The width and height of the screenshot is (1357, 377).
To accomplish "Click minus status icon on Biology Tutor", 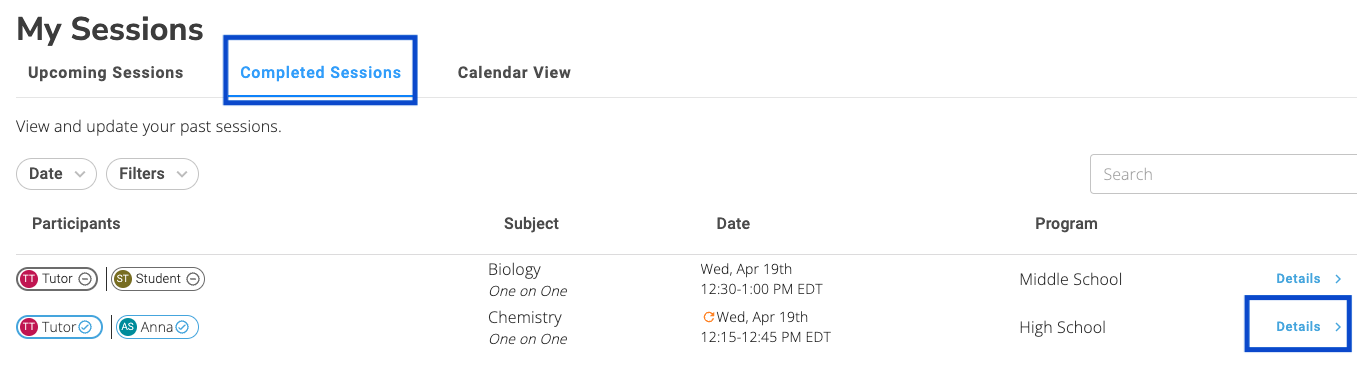I will click(x=86, y=279).
